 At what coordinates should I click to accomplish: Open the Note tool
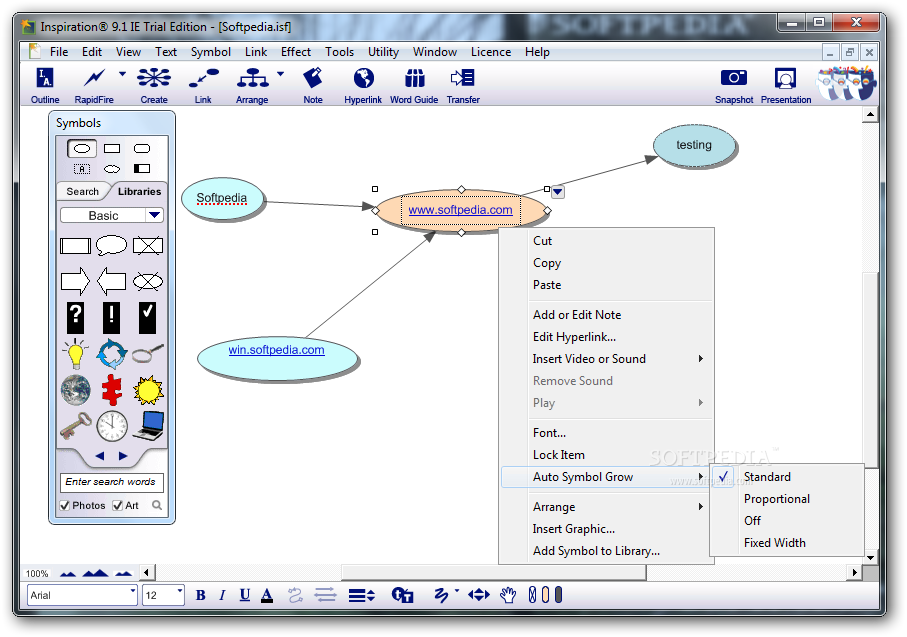click(x=313, y=85)
